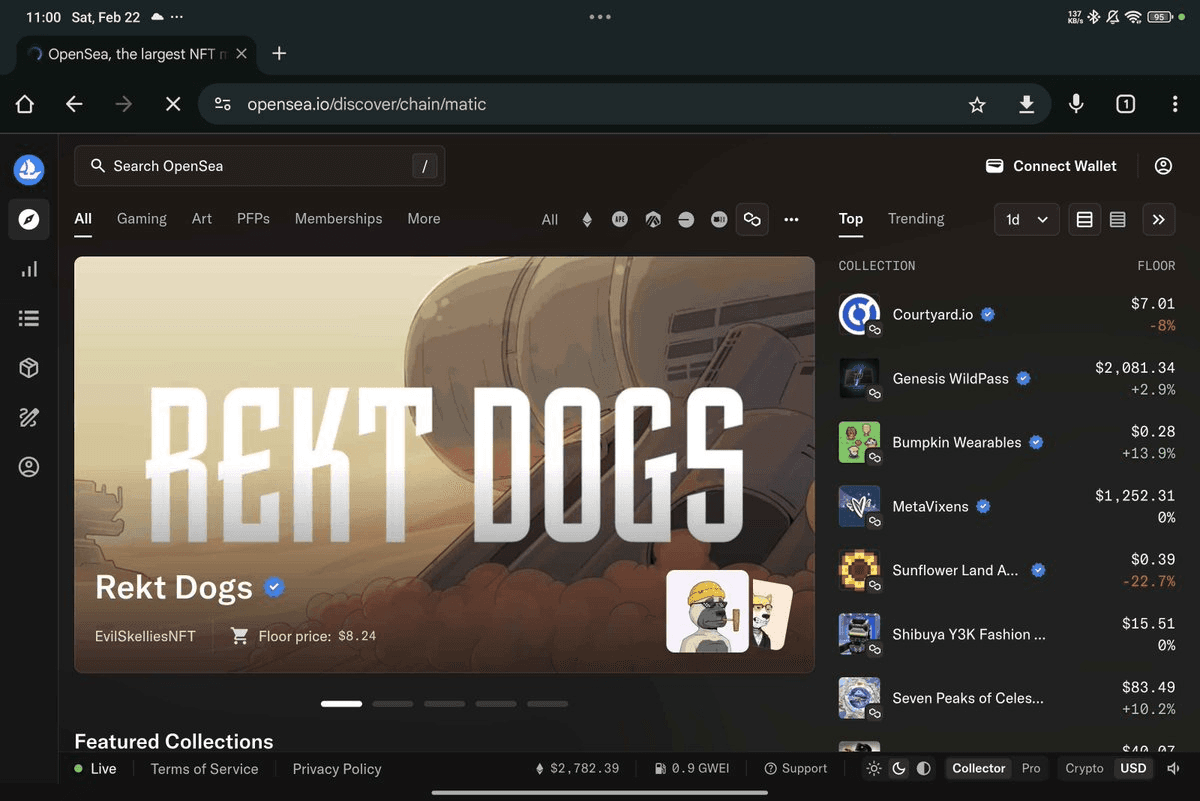This screenshot has width=1200, height=801.
Task: Open a new browser tab
Action: point(279,54)
